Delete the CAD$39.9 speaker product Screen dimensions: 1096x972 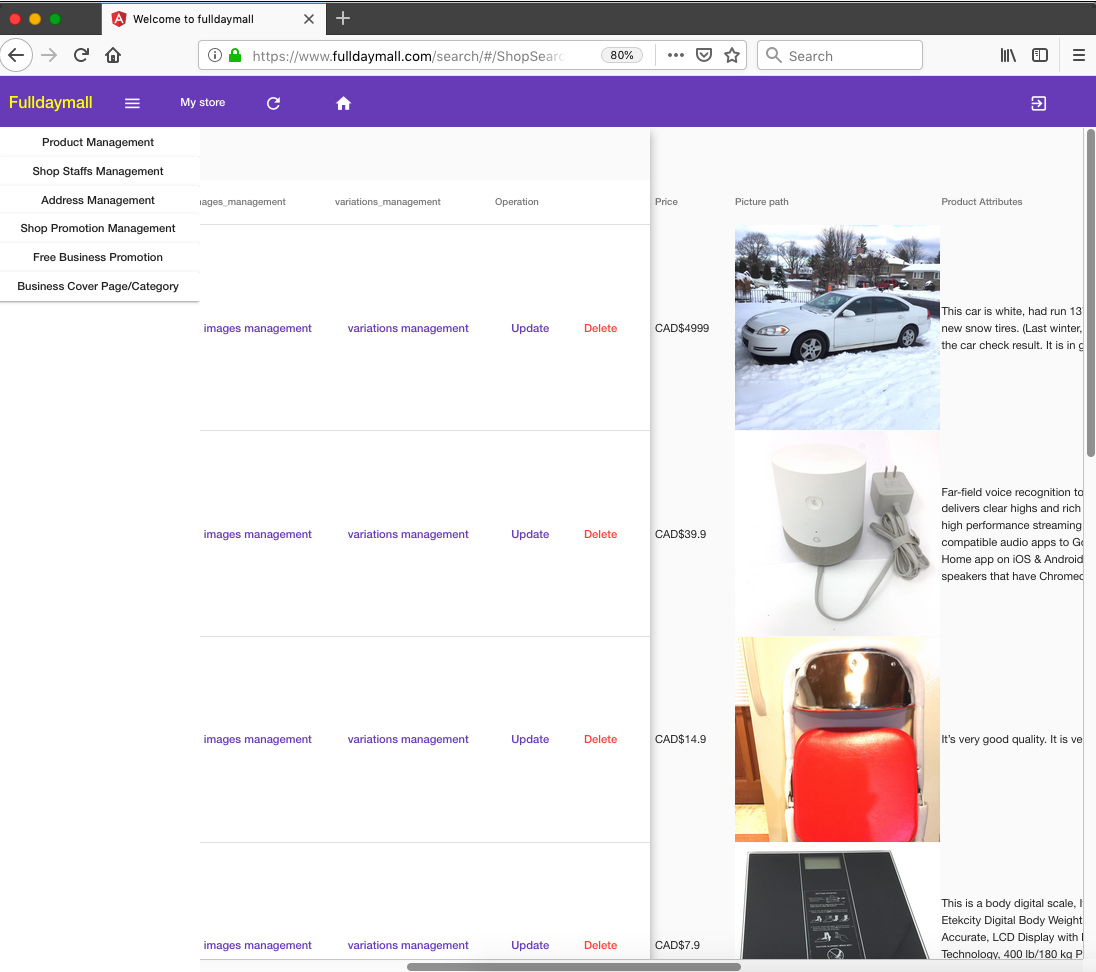600,534
